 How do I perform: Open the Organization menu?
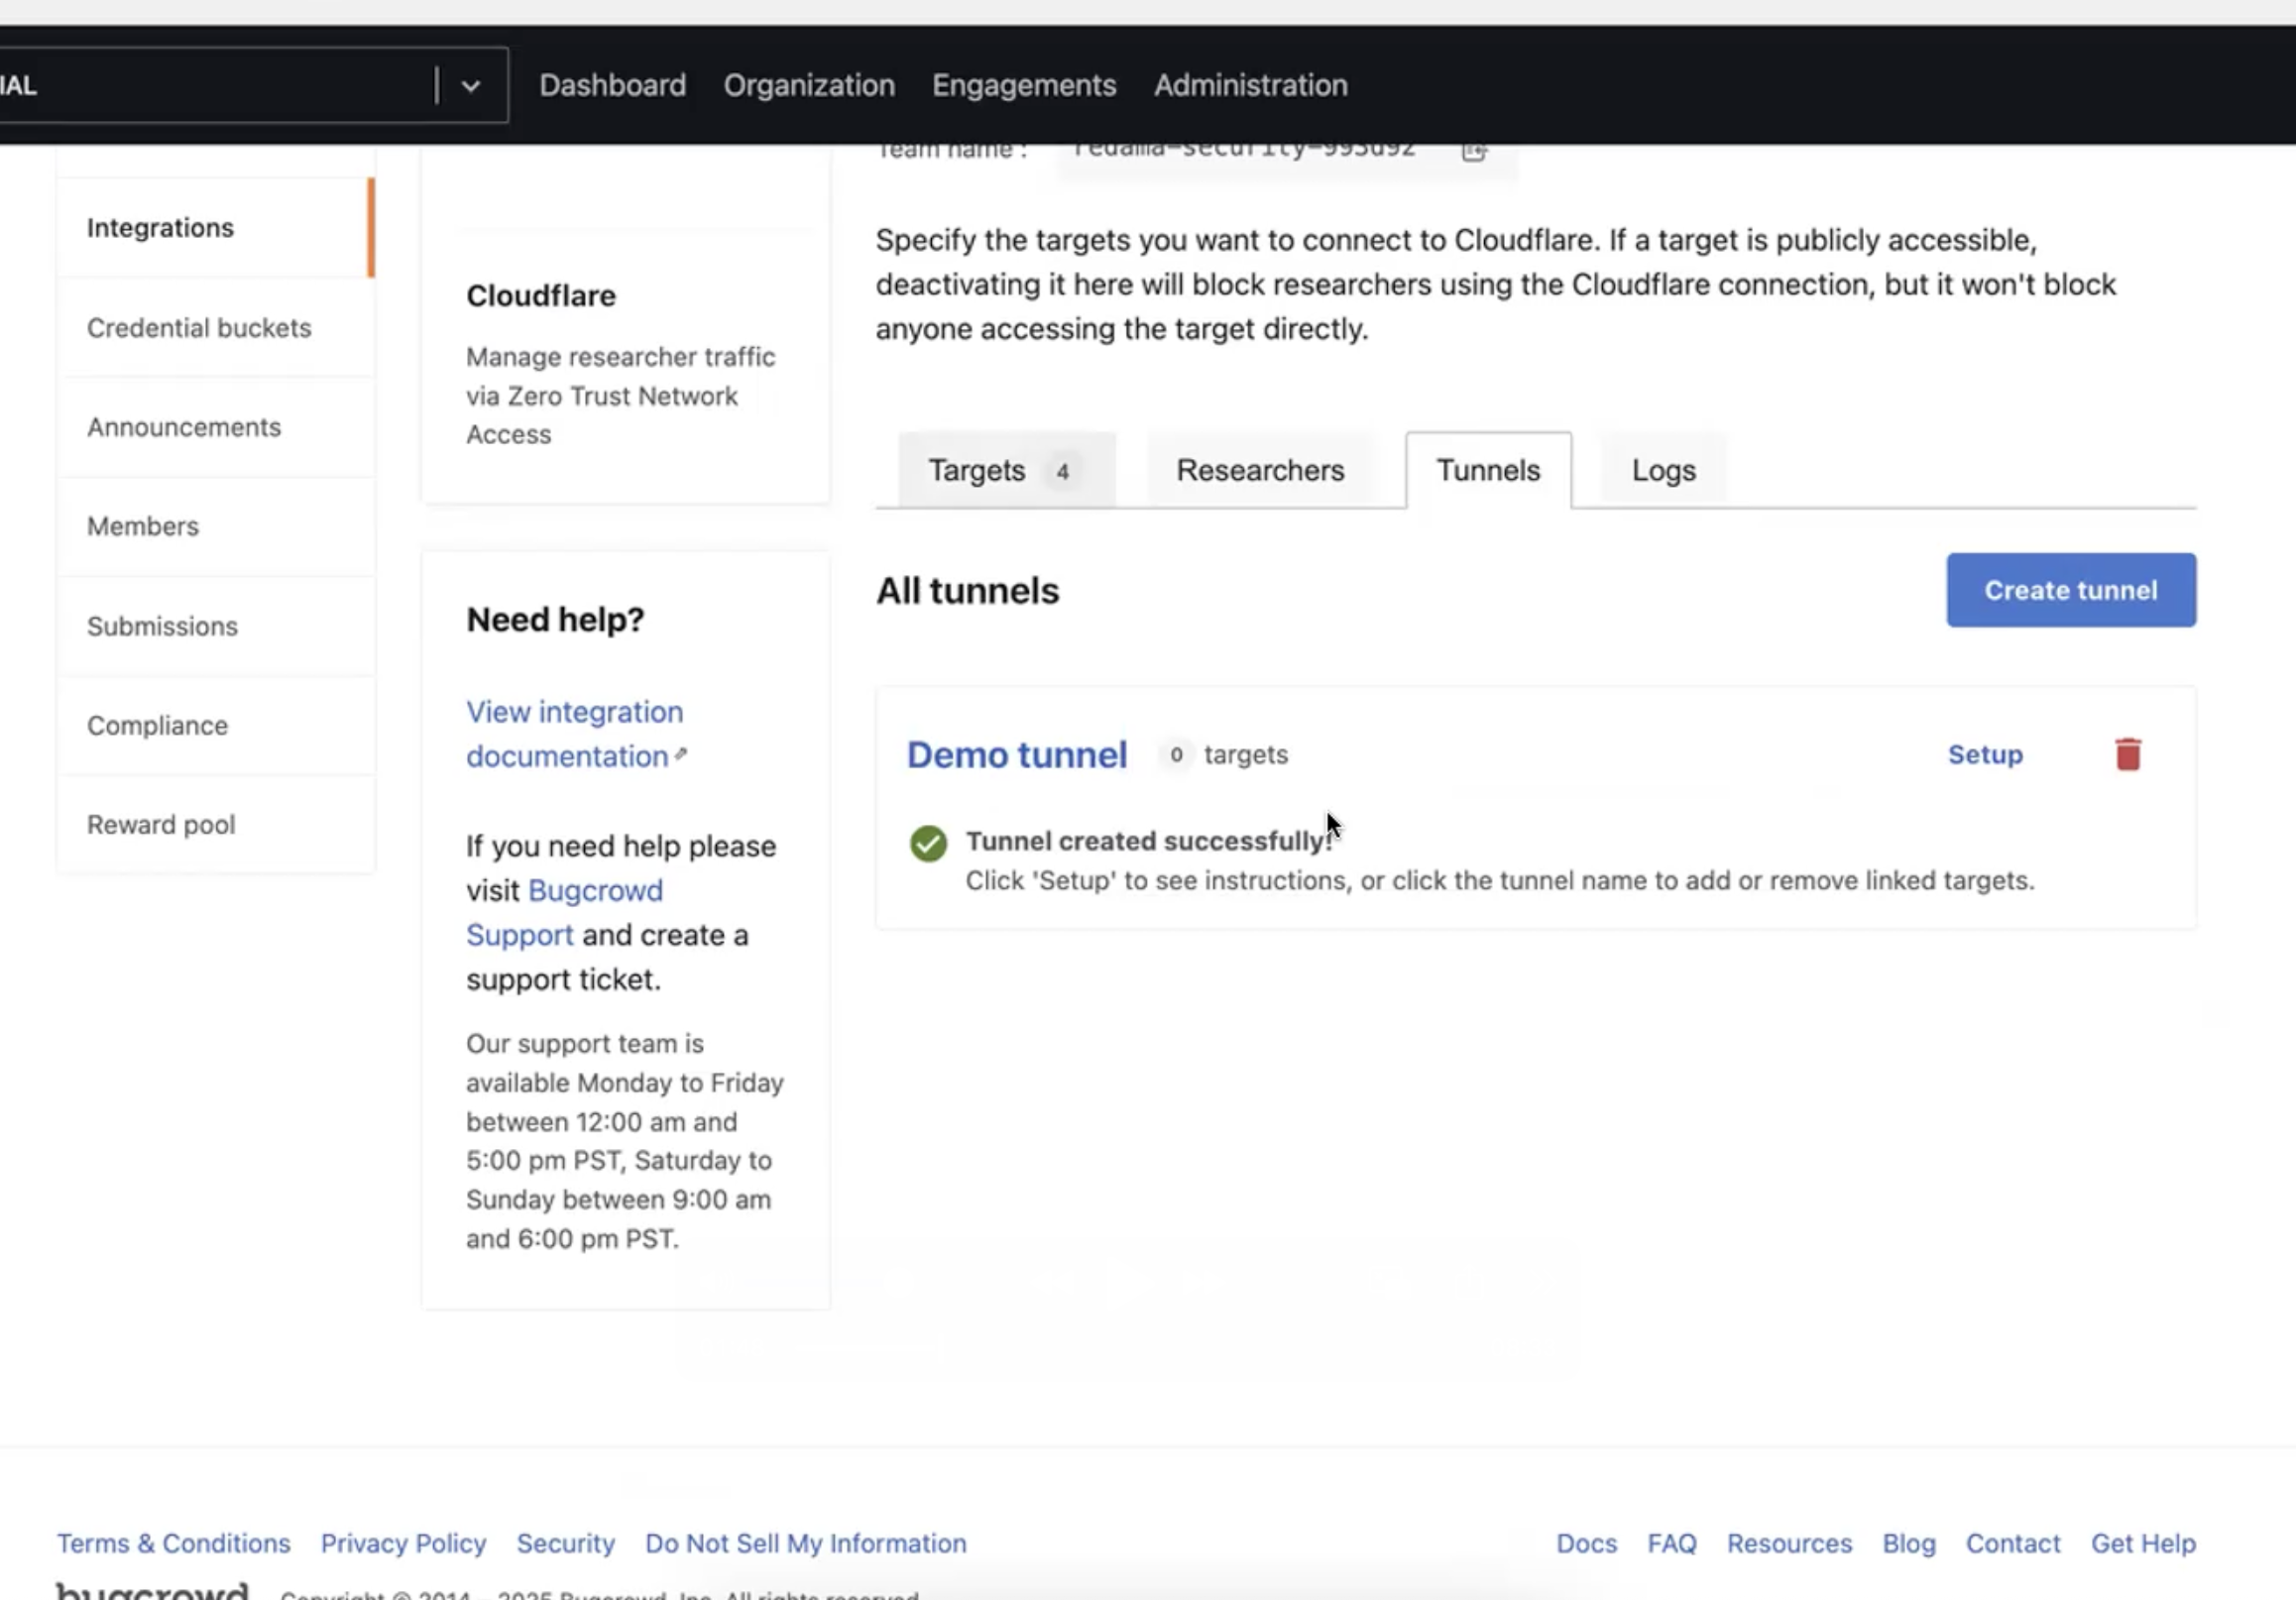[809, 85]
